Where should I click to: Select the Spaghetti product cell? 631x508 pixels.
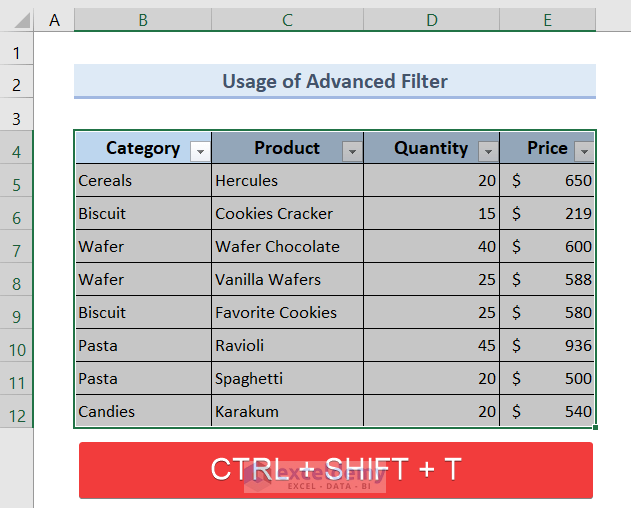(287, 379)
